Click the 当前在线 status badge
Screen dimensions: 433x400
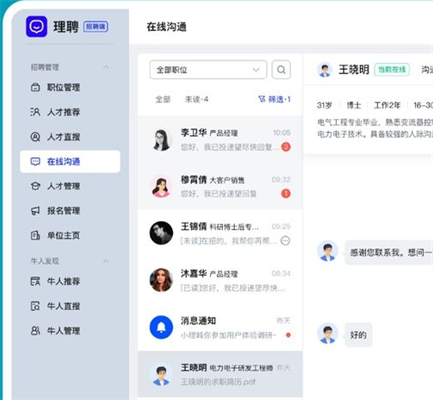click(392, 70)
